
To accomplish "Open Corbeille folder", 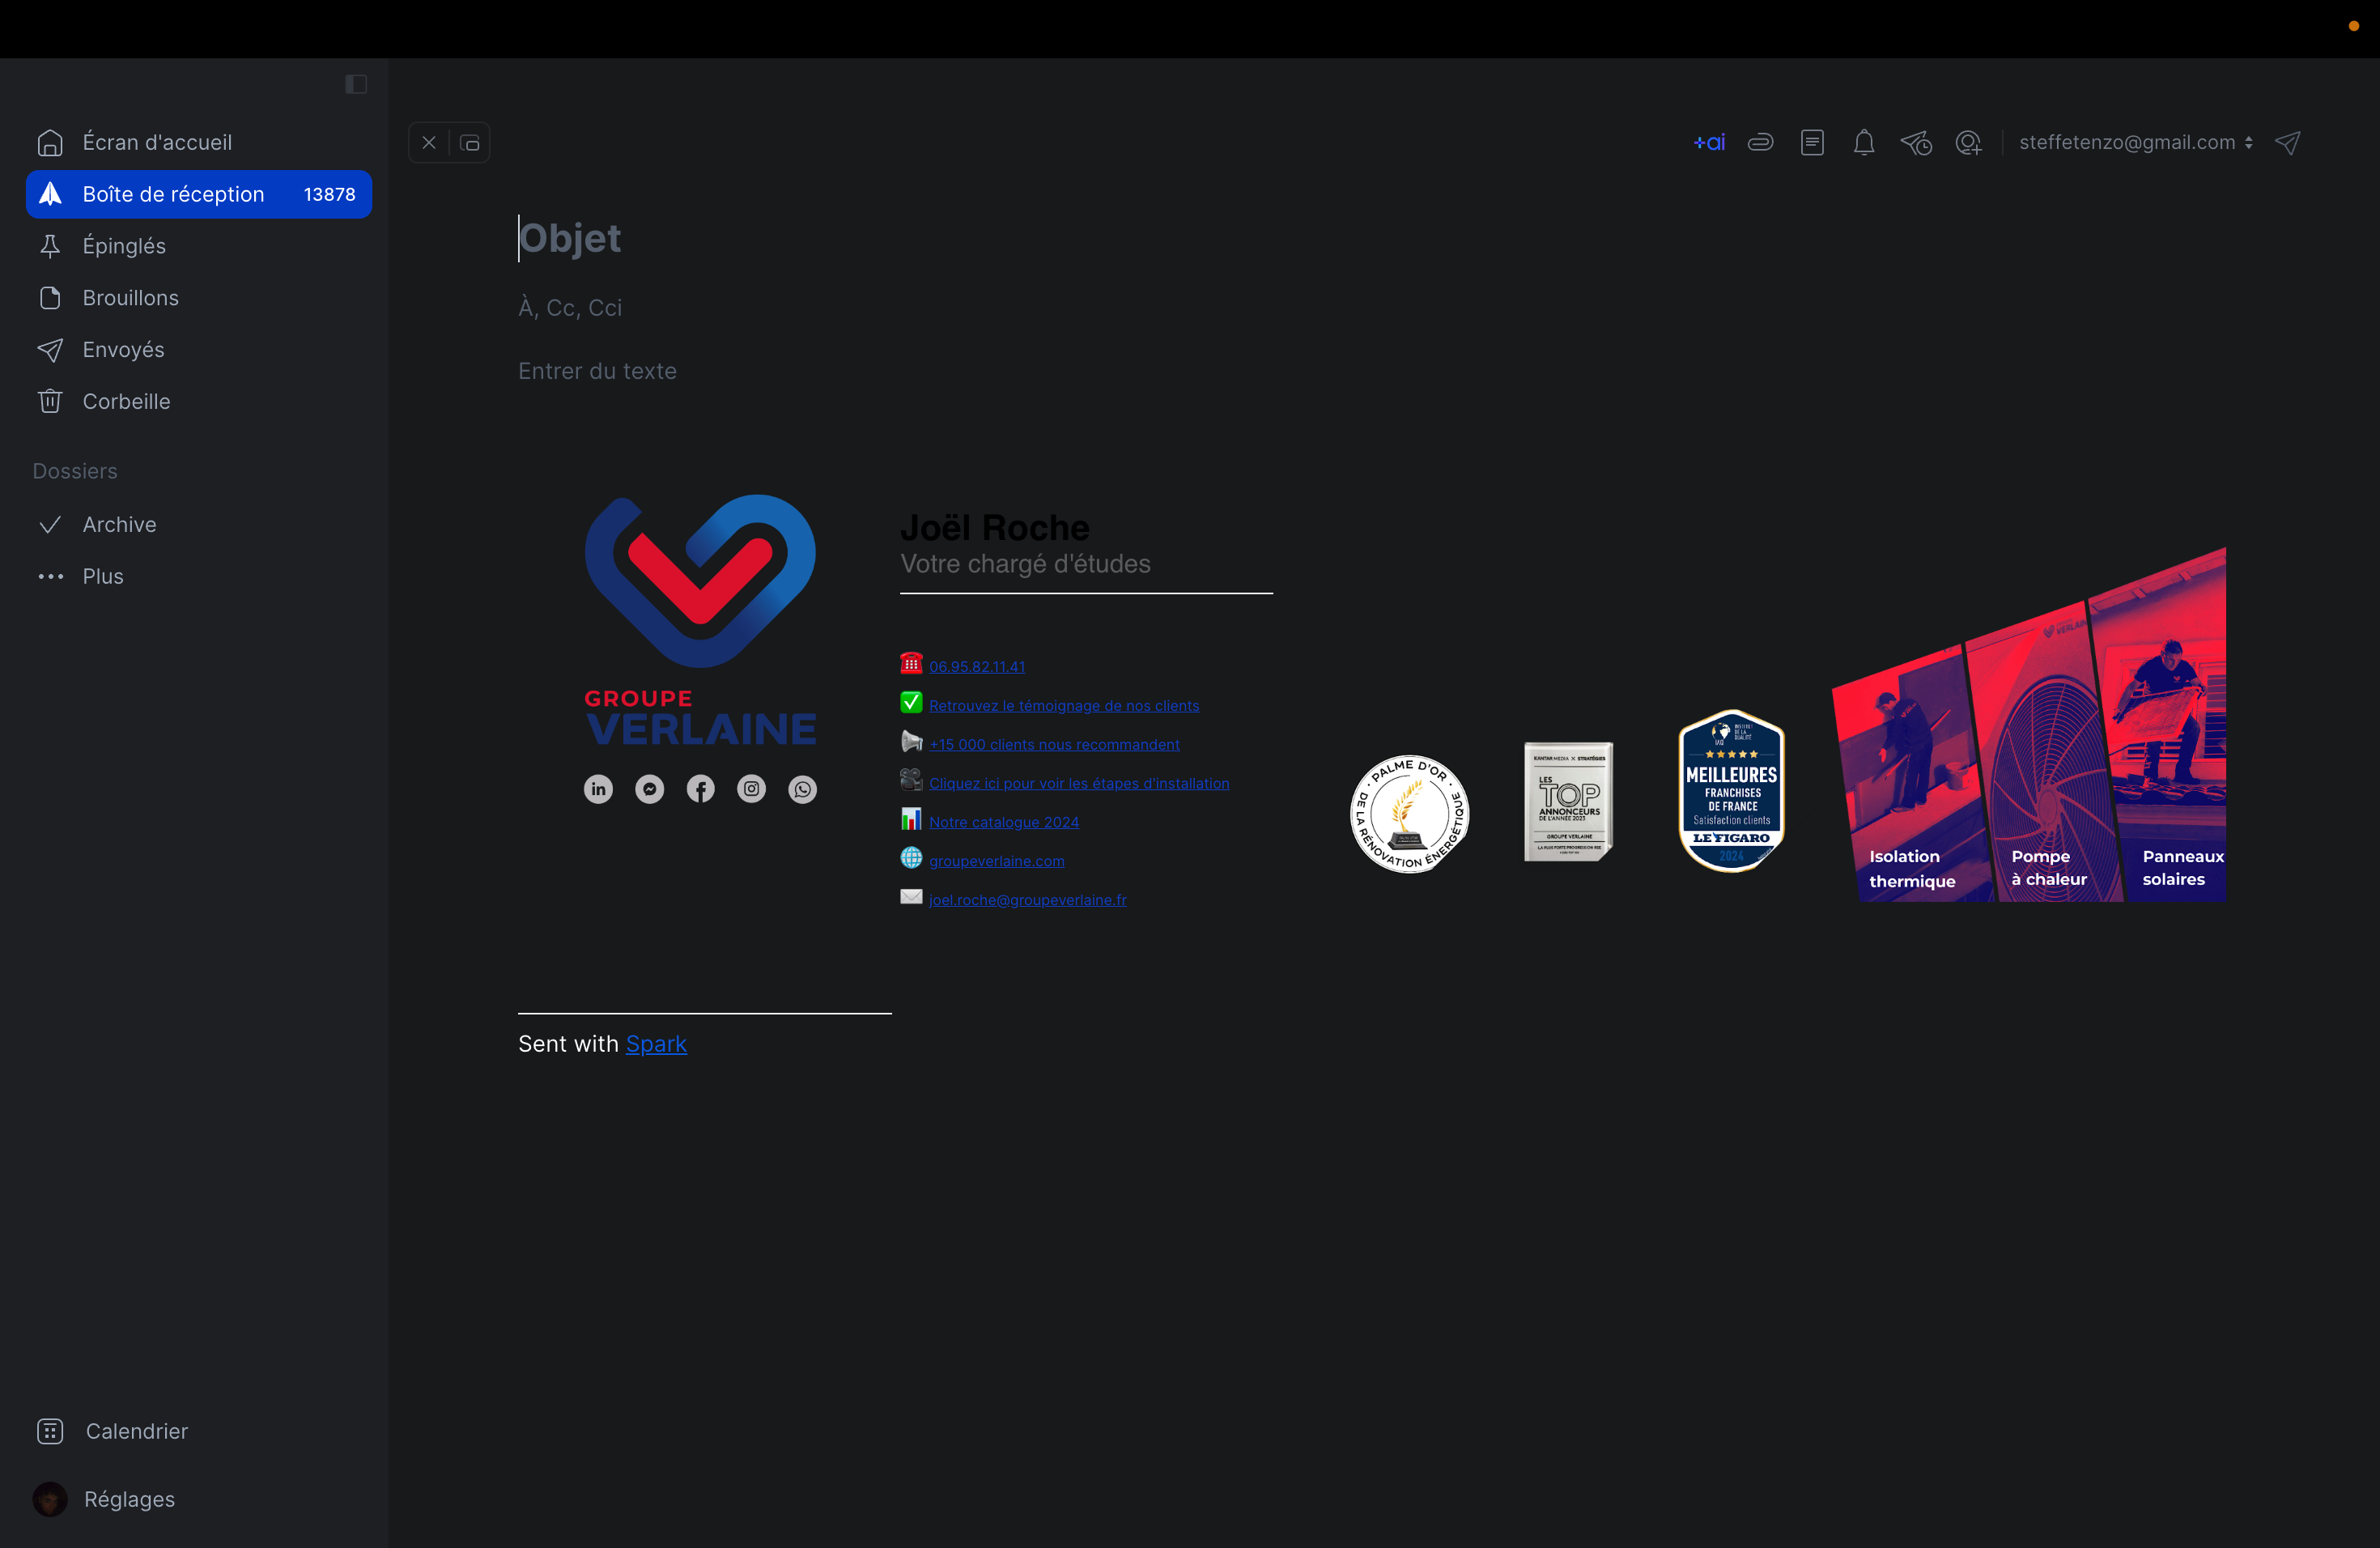I will [x=199, y=401].
